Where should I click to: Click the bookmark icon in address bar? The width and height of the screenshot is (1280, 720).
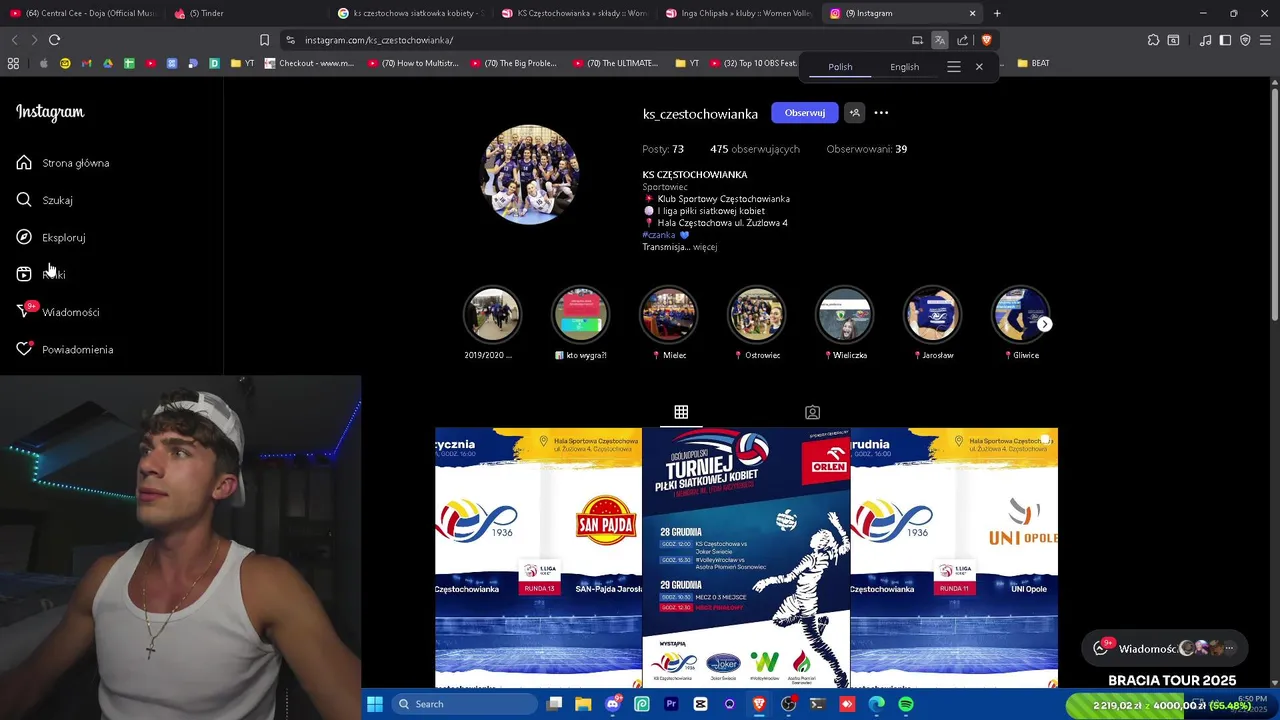[264, 40]
